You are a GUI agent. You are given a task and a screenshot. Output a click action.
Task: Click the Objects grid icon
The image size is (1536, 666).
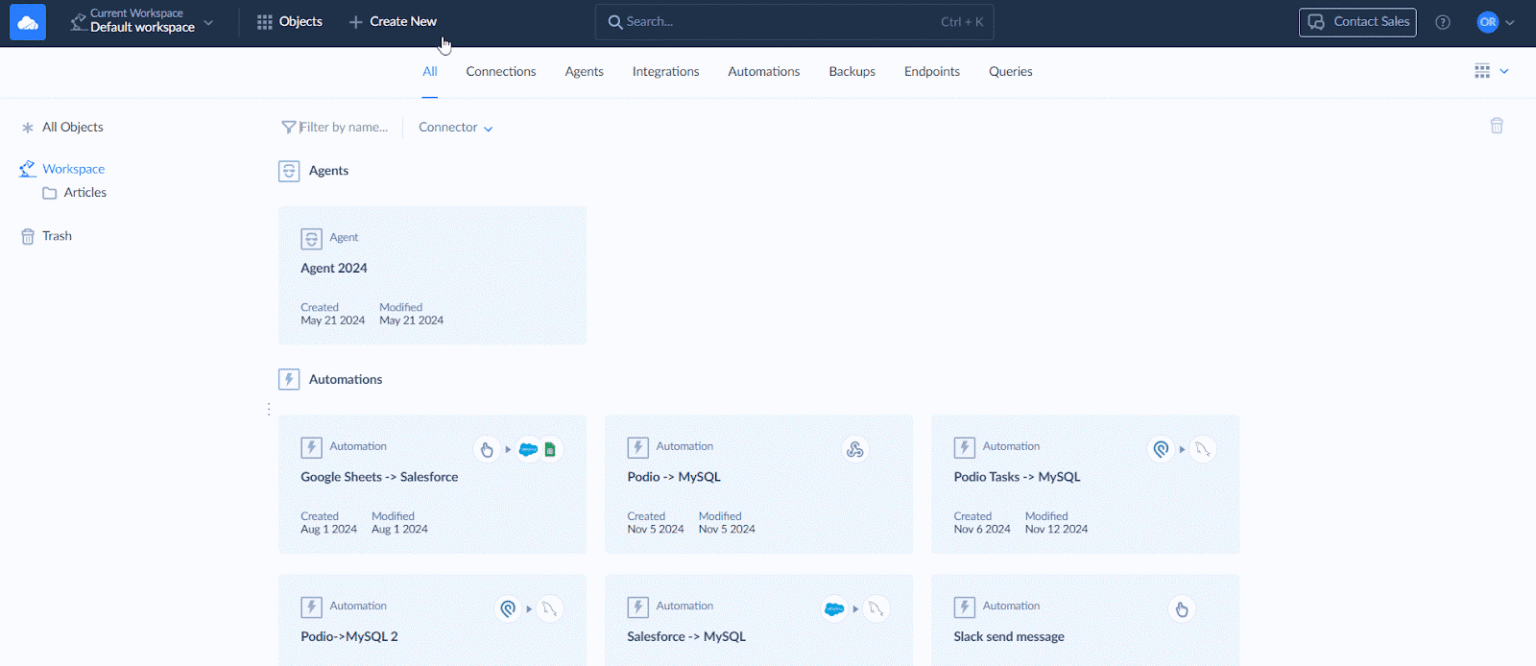(265, 22)
